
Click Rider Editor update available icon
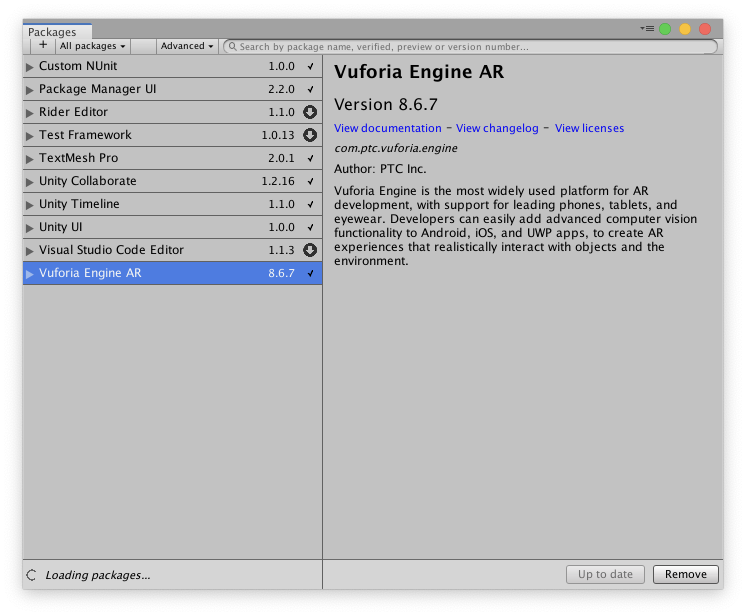[310, 112]
